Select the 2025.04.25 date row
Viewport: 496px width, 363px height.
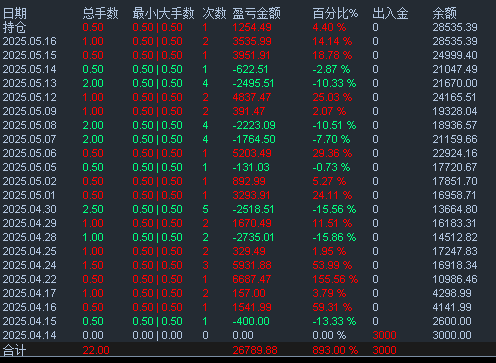(x=30, y=251)
